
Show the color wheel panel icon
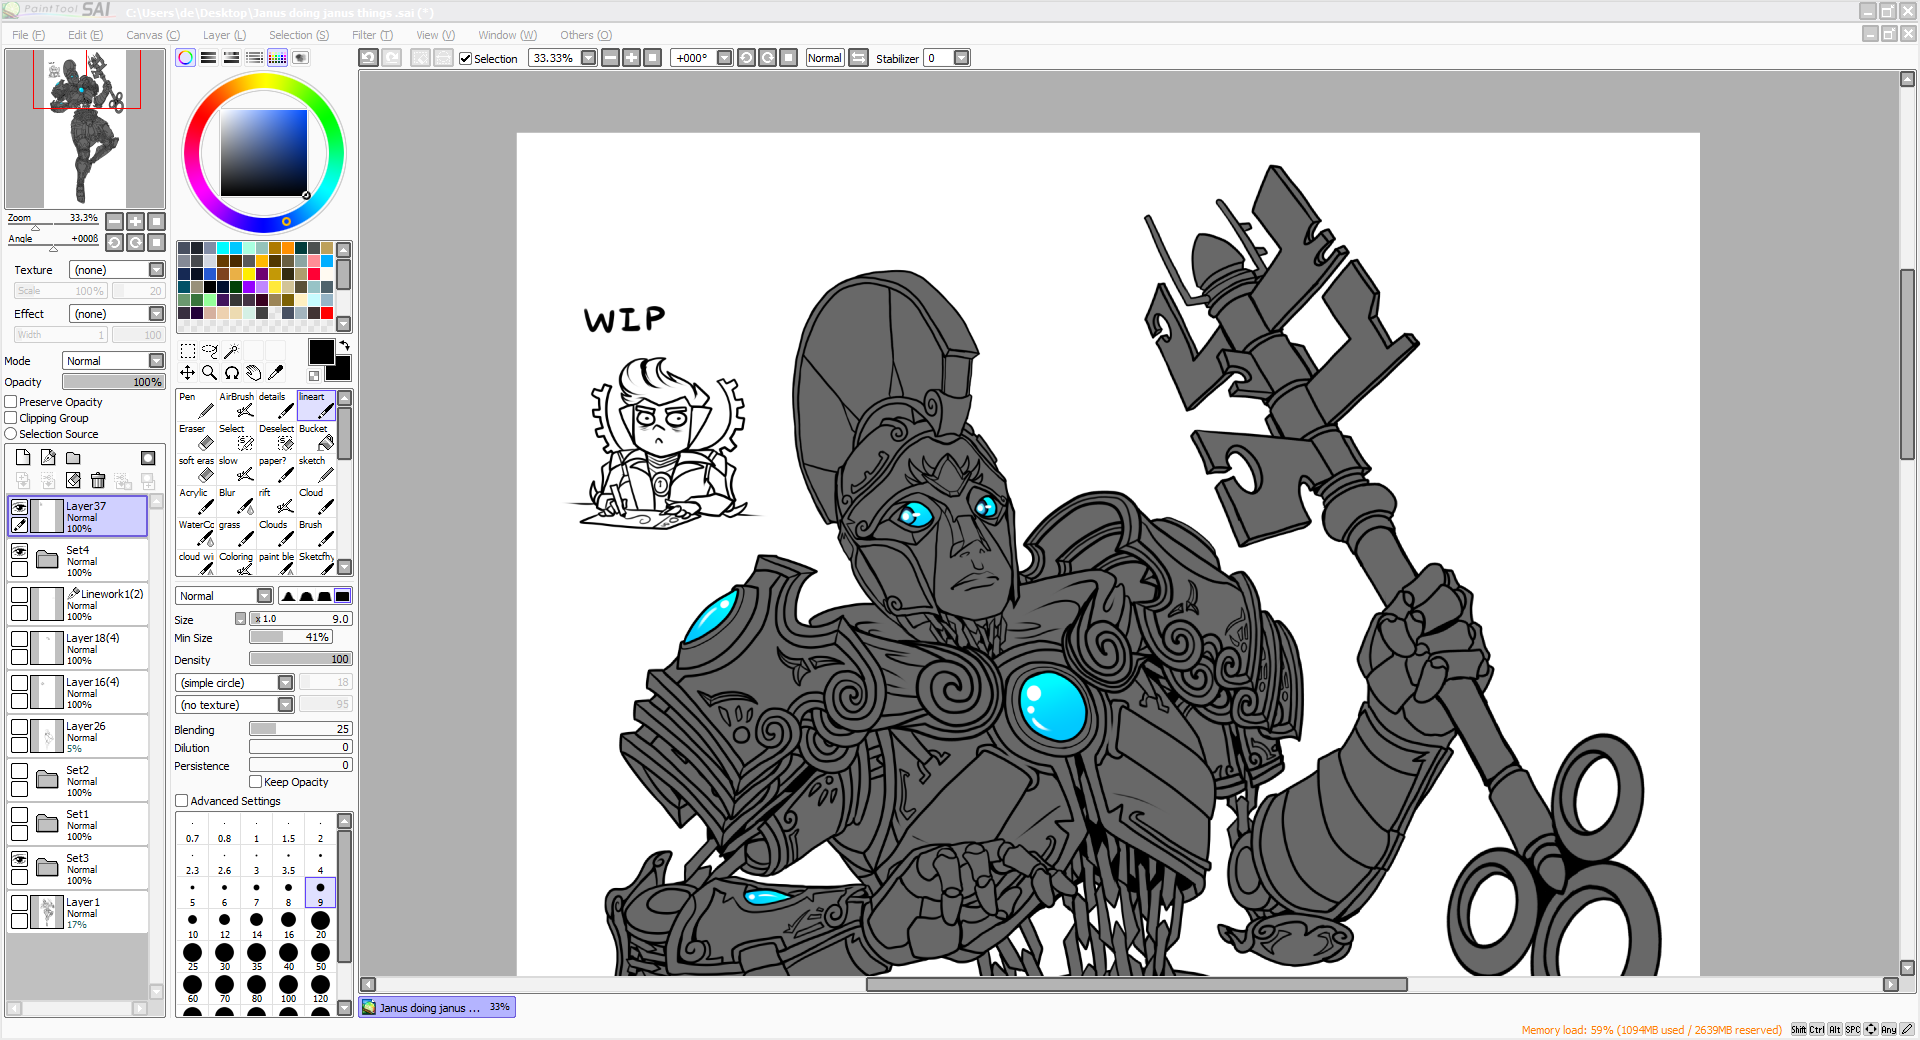186,58
